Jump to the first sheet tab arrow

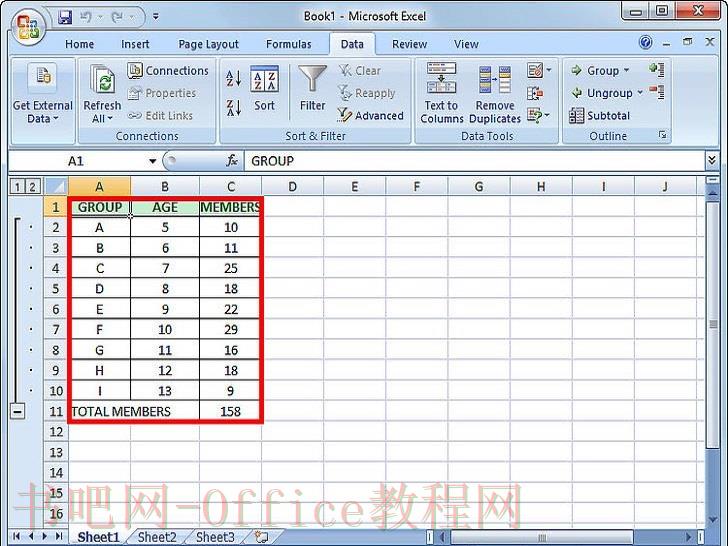[x=16, y=537]
